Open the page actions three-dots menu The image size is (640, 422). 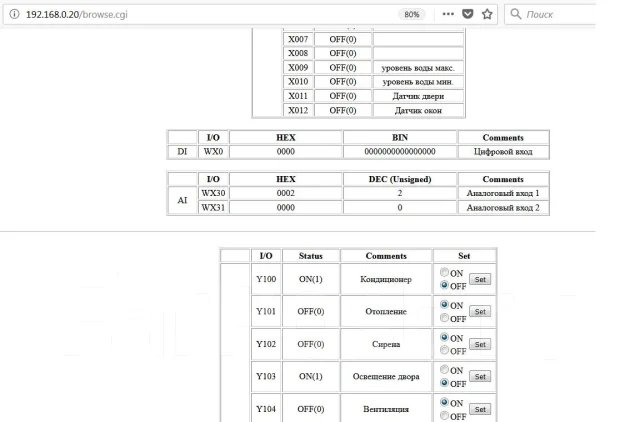(x=448, y=14)
